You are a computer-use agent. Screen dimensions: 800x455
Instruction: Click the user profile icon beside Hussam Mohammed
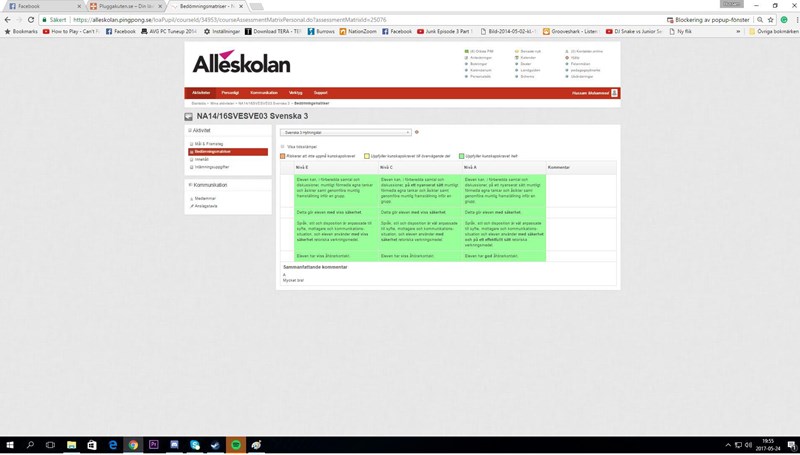coord(614,93)
